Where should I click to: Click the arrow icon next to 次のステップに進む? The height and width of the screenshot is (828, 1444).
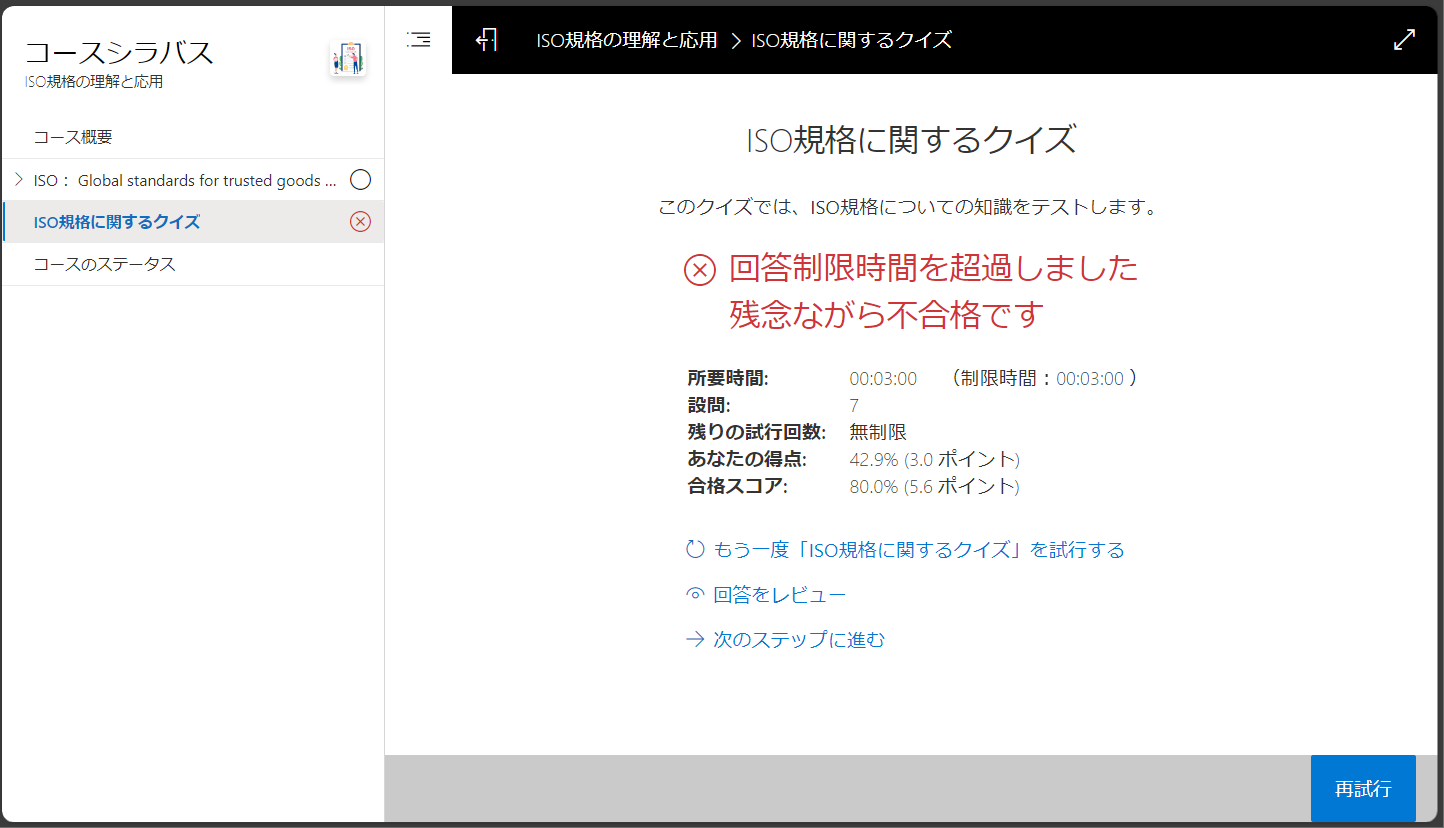695,639
